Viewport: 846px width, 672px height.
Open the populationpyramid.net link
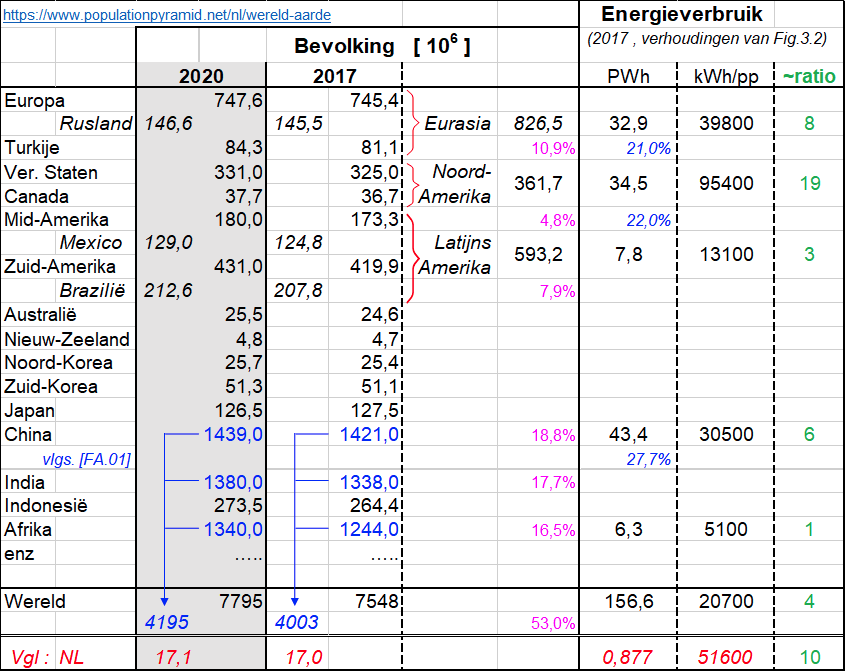(168, 15)
